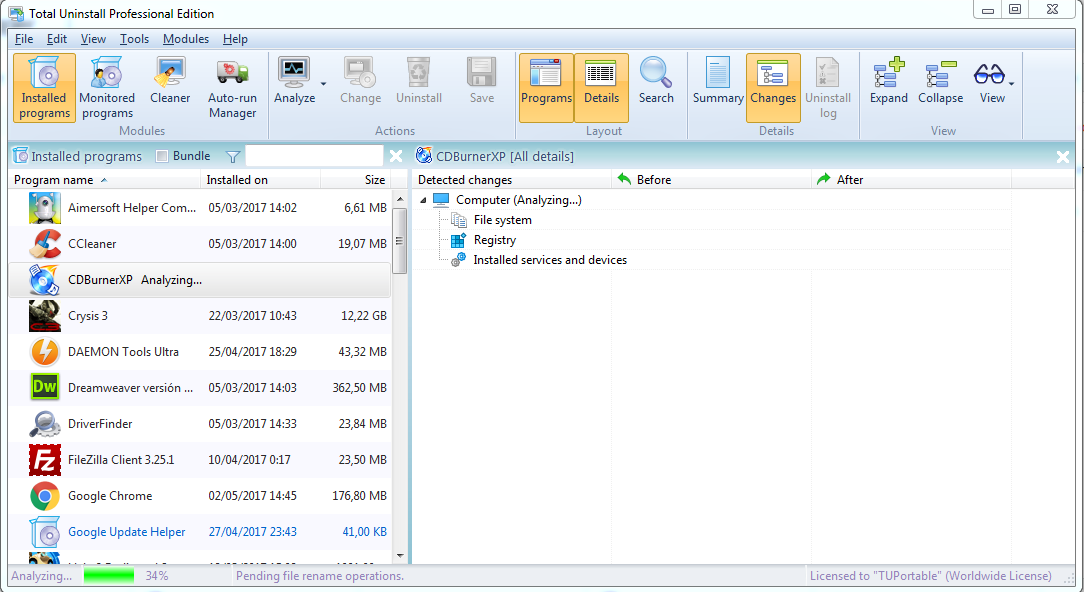Select the Crysis 3 program row

pyautogui.click(x=200, y=315)
